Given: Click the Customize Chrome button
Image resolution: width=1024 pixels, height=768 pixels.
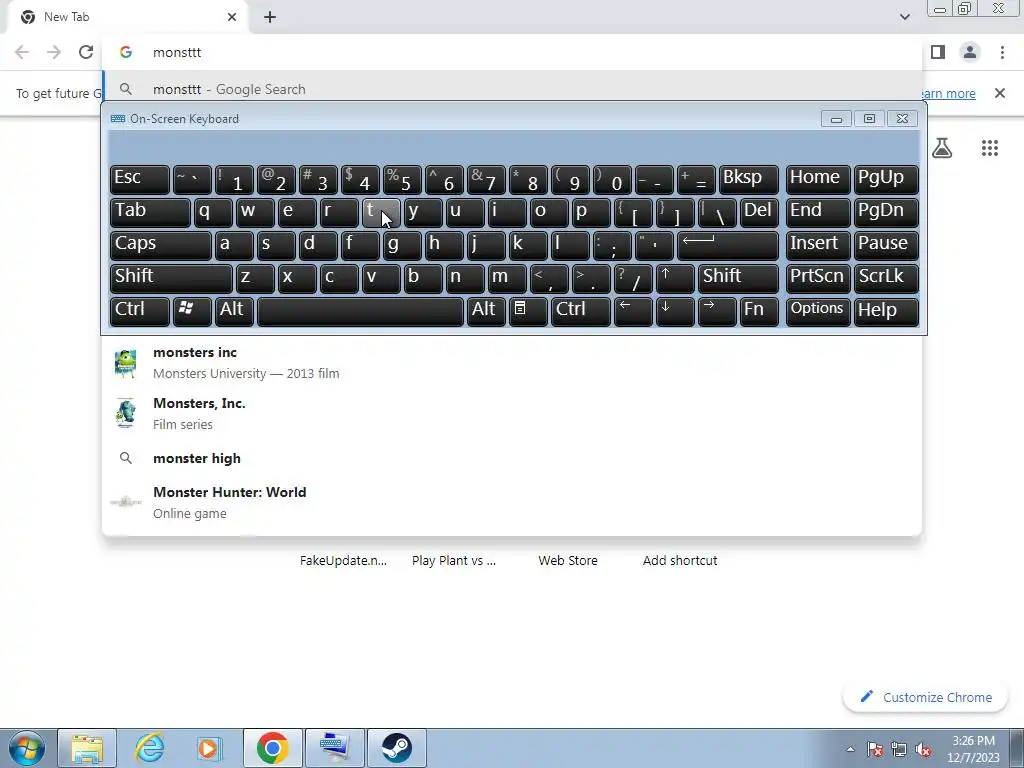Looking at the screenshot, I should coord(925,697).
